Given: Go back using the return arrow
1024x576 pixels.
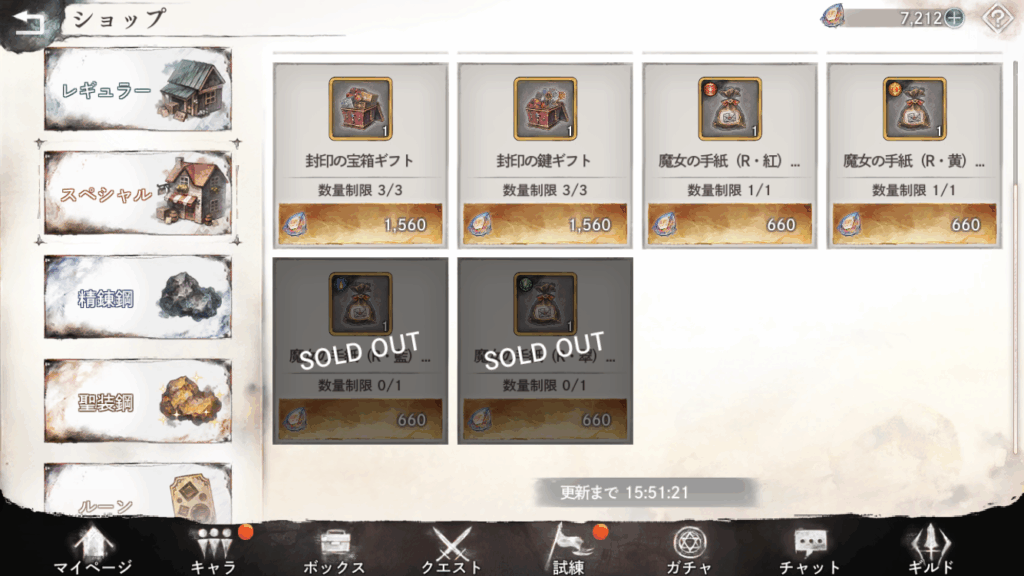Looking at the screenshot, I should click(x=29, y=22).
